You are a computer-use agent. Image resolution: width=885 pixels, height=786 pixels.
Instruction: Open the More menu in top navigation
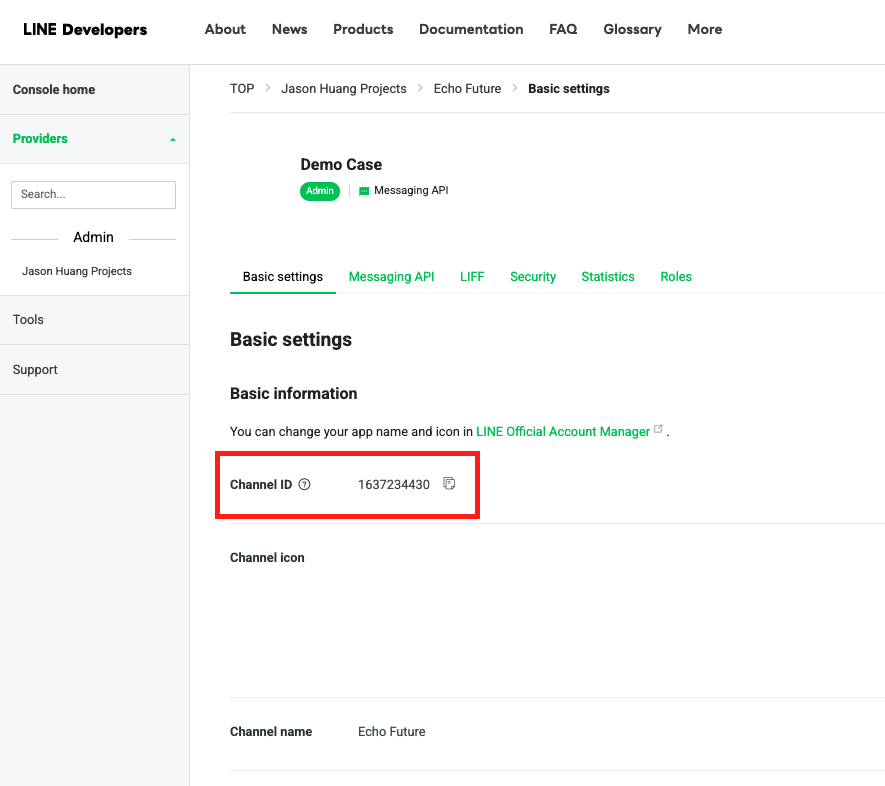pyautogui.click(x=704, y=29)
